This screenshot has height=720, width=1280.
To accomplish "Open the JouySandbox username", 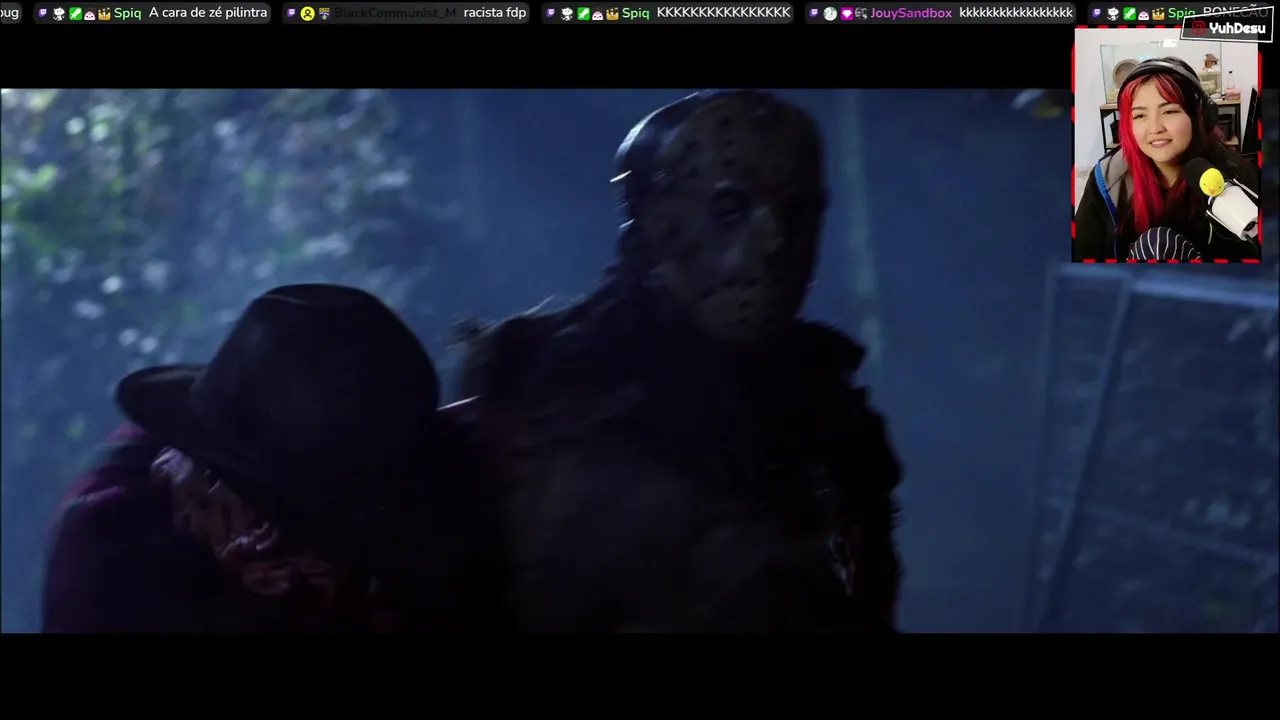I will [911, 13].
